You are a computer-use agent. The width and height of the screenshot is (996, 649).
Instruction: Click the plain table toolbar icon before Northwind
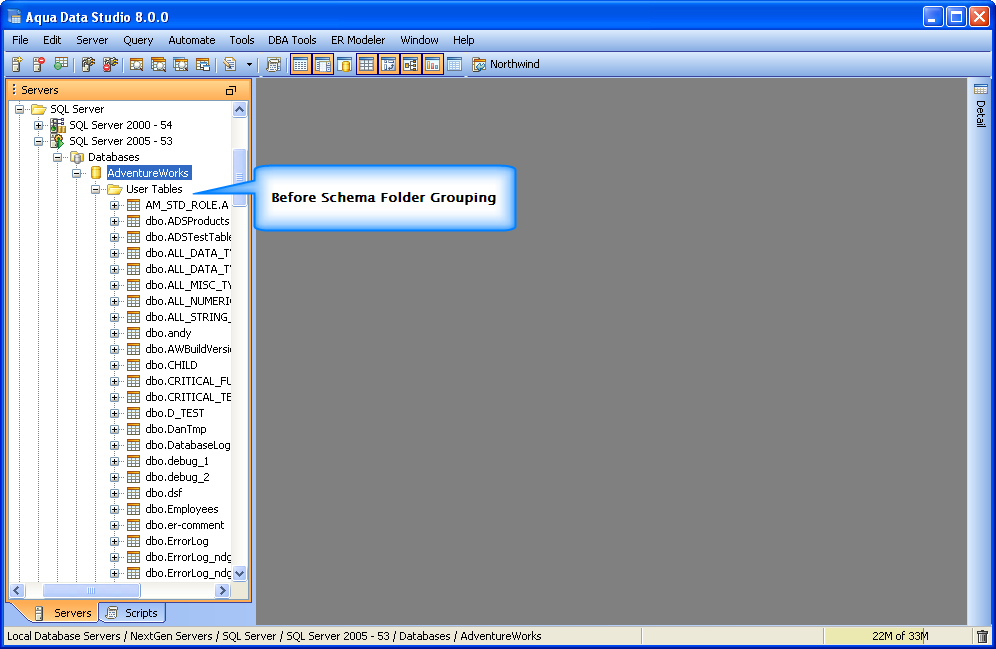click(x=454, y=64)
